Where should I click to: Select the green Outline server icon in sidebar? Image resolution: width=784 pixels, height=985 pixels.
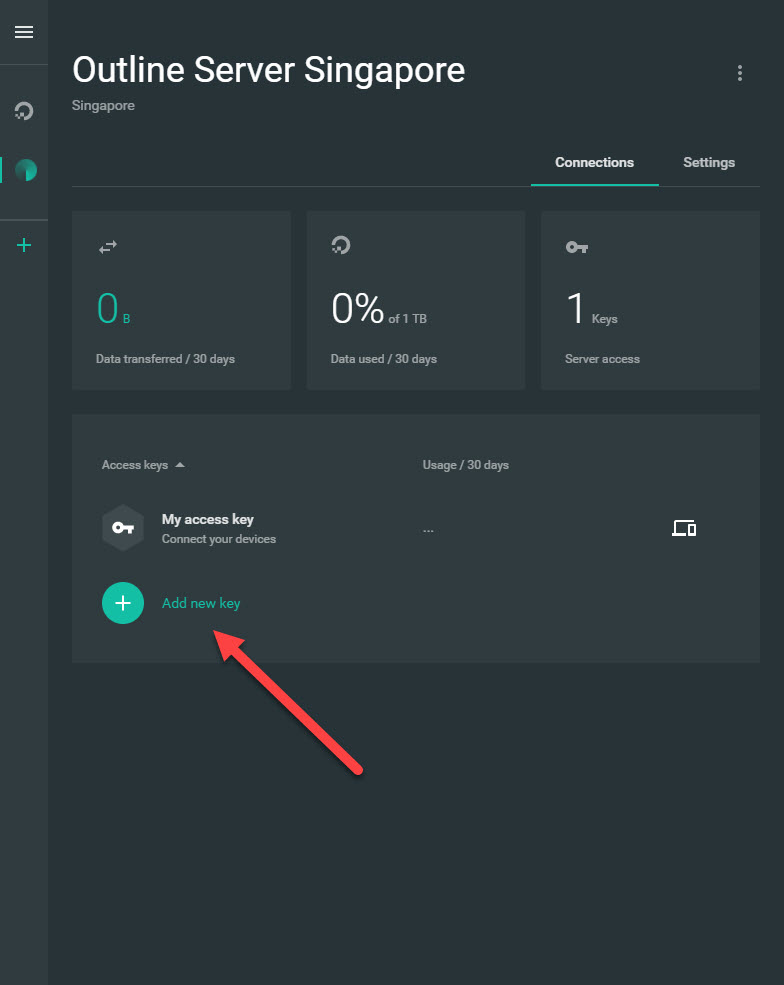point(26,170)
